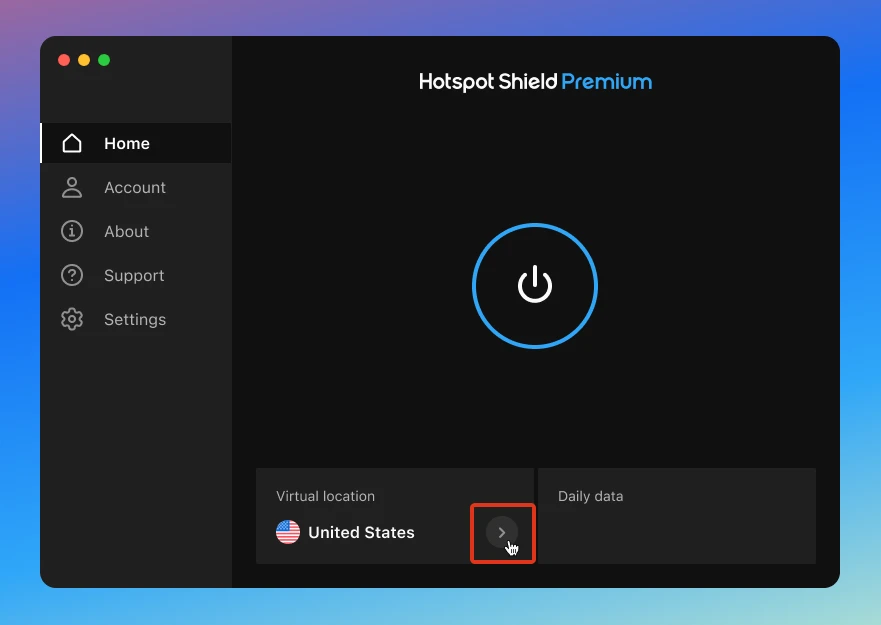This screenshot has width=881, height=625.
Task: Open the Support section label
Action: 134,276
